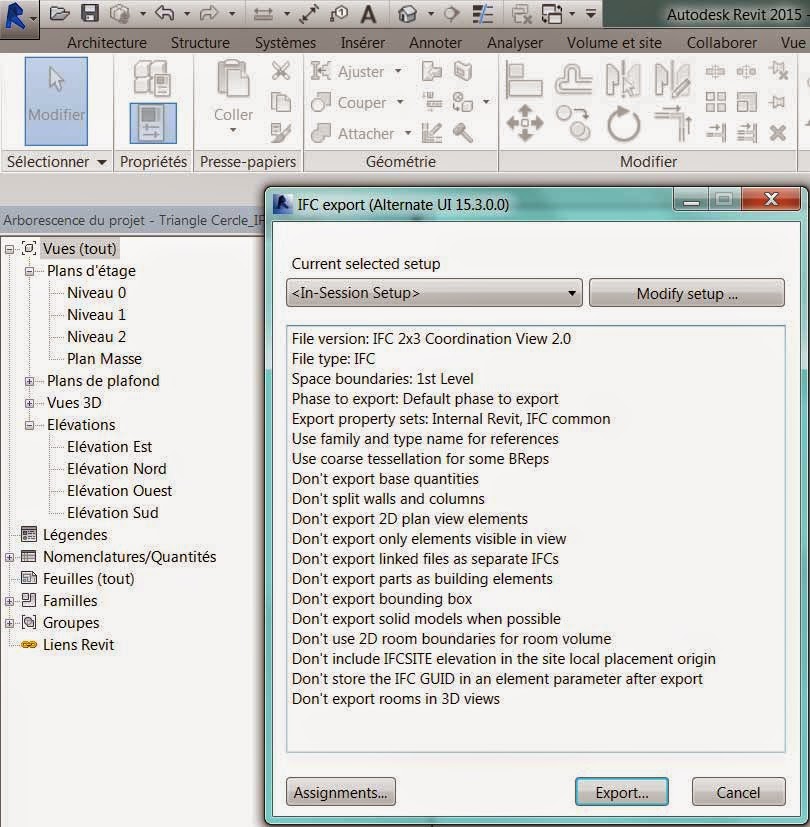
Task: Open the Sélectionner dropdown
Action: [x=56, y=161]
